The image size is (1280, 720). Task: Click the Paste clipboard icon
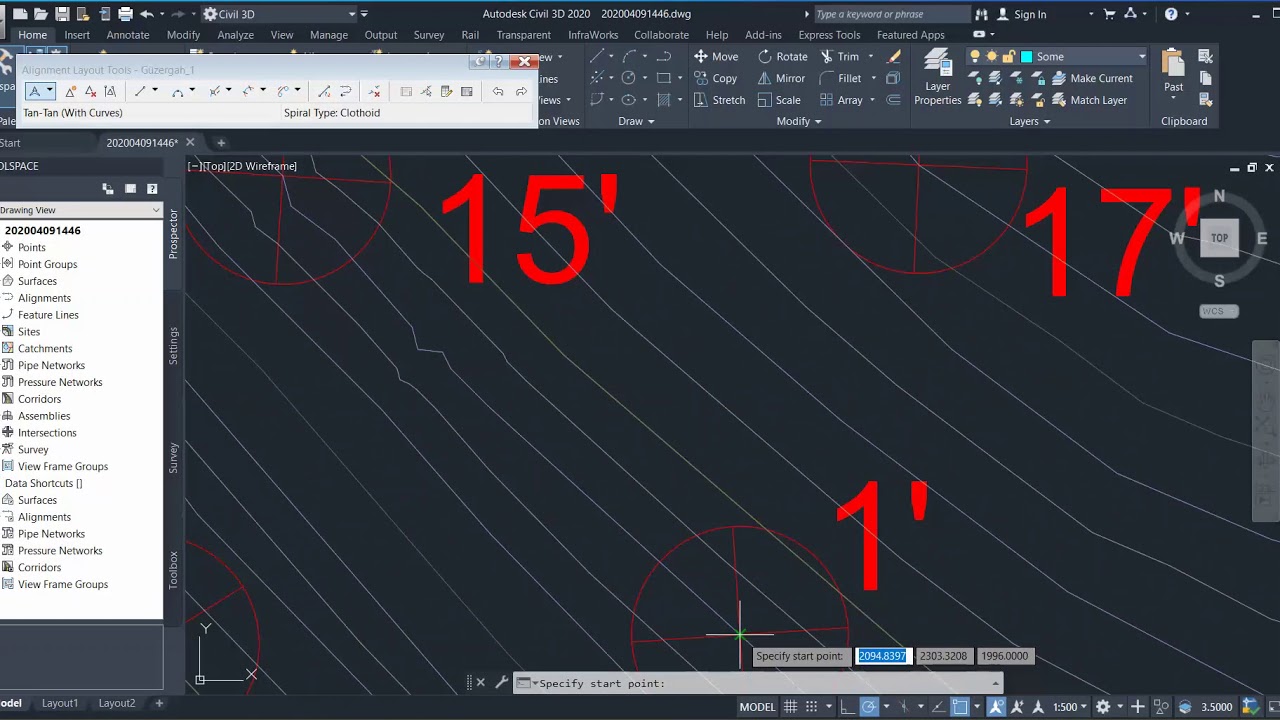click(1174, 62)
